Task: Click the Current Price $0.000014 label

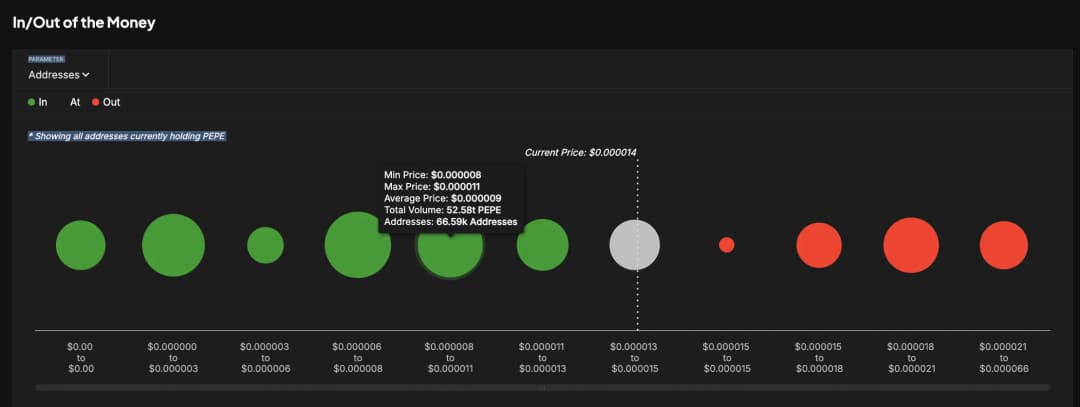Action: tap(581, 152)
